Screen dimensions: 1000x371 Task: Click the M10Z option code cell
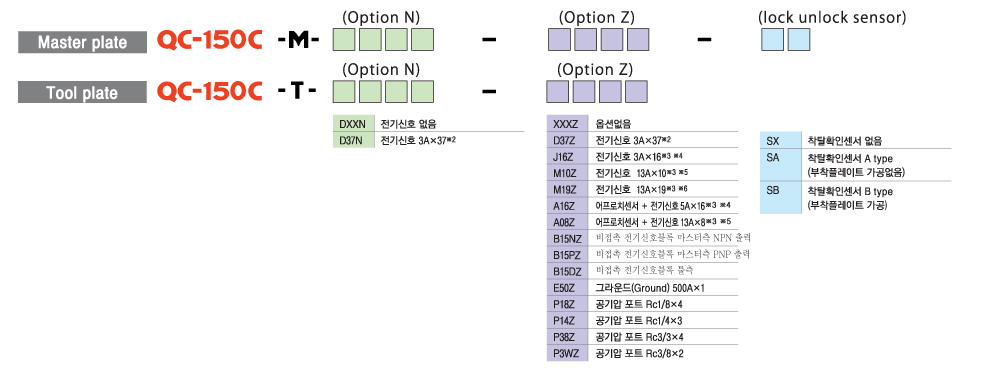(567, 173)
